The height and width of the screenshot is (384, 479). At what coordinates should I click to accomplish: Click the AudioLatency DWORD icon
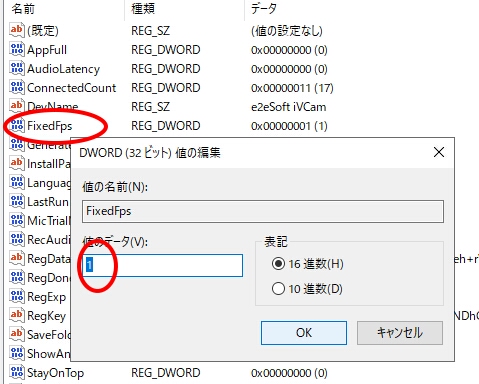[17, 68]
